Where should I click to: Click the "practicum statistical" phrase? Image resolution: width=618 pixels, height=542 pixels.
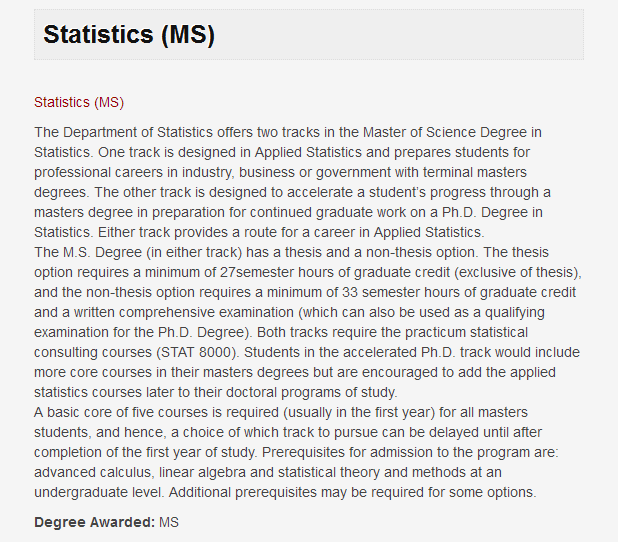(x=466, y=332)
